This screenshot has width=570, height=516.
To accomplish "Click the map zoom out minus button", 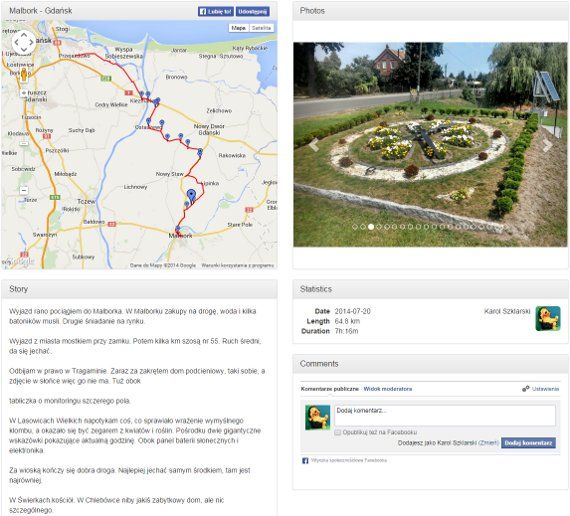I will point(24,190).
